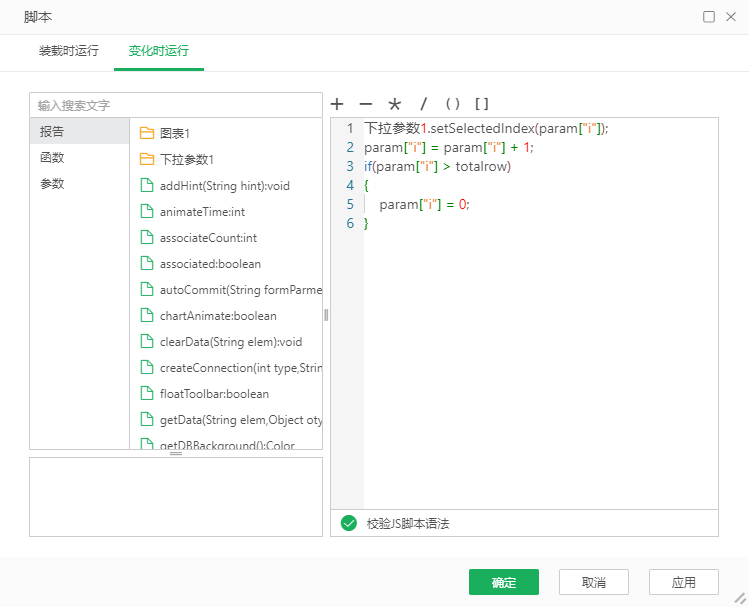Click horizontal splitter handle below function list
The height and width of the screenshot is (607, 749).
pos(176,453)
